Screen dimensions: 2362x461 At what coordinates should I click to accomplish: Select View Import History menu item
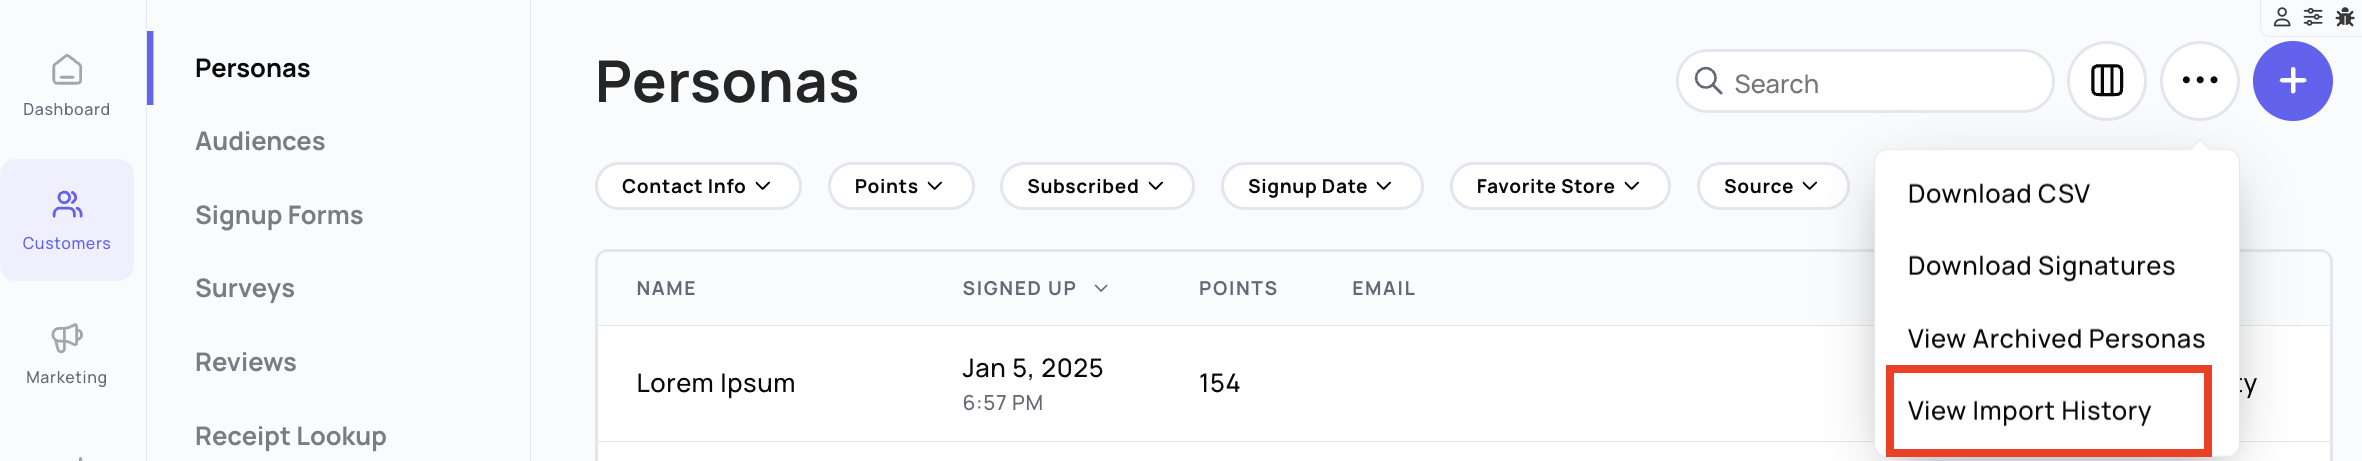2029,411
